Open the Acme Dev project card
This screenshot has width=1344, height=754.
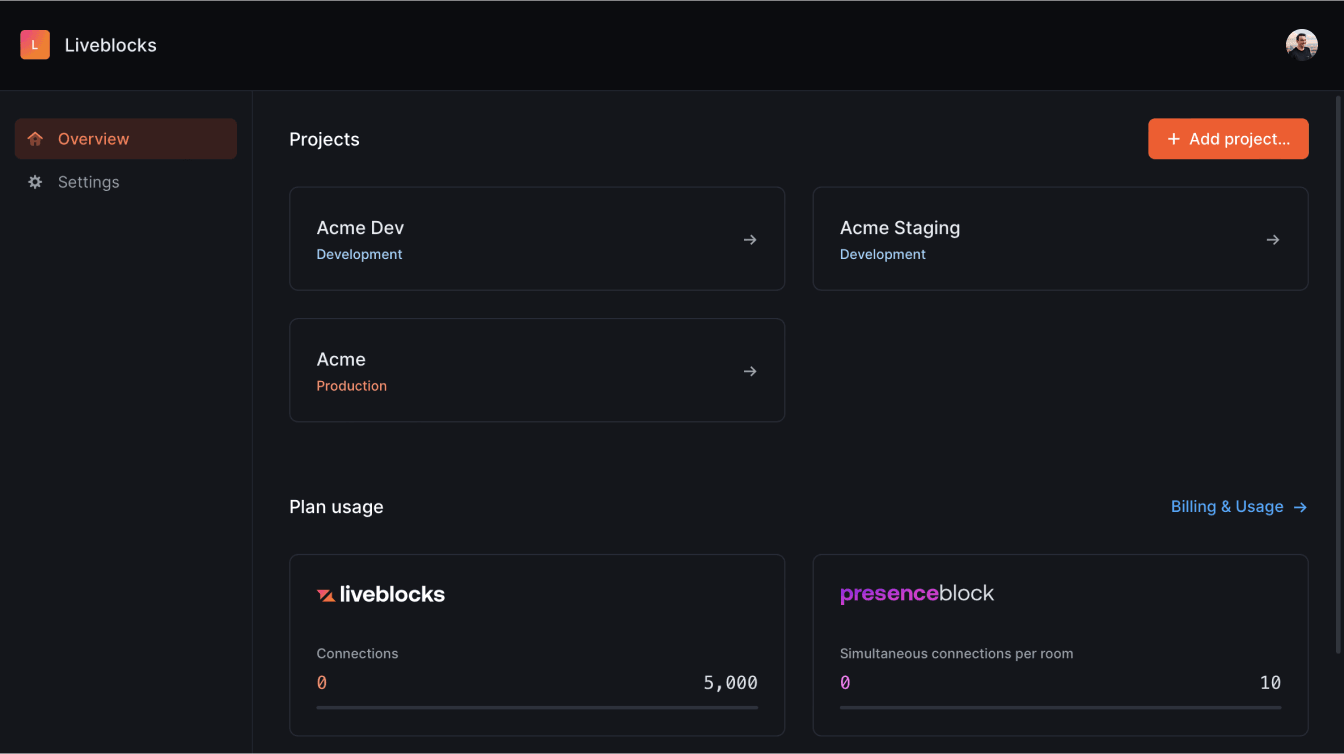coord(537,238)
